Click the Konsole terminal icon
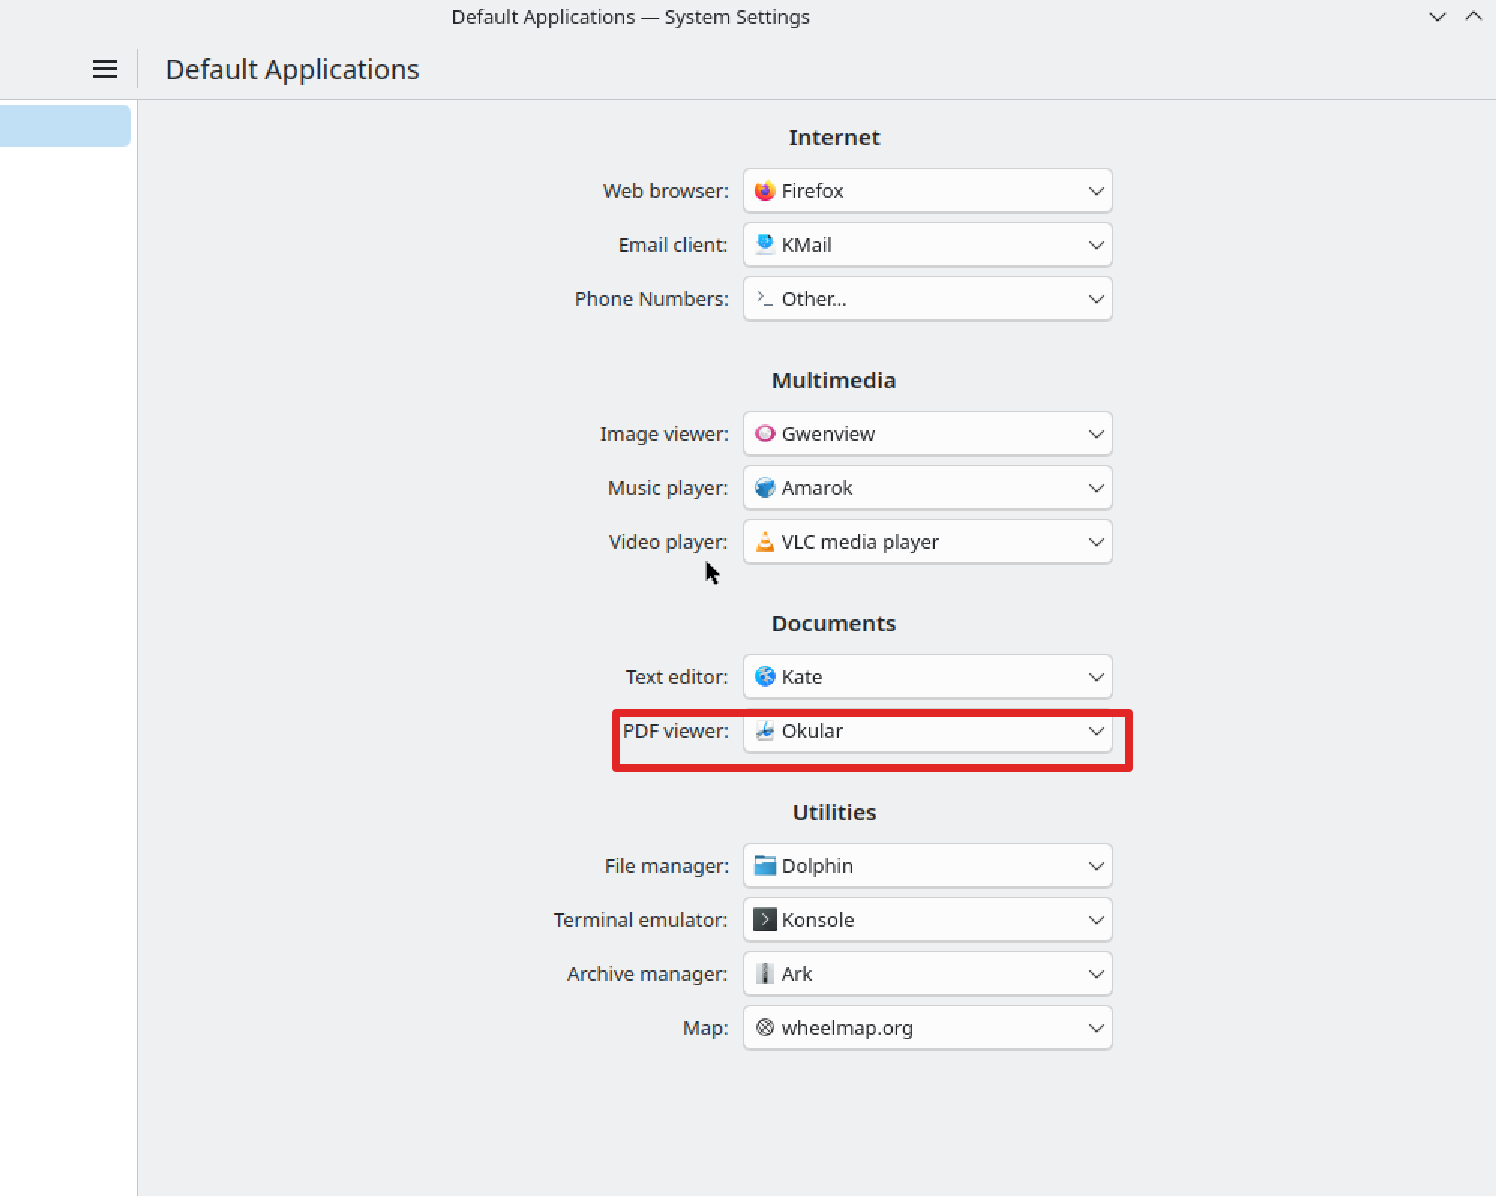 tap(765, 920)
